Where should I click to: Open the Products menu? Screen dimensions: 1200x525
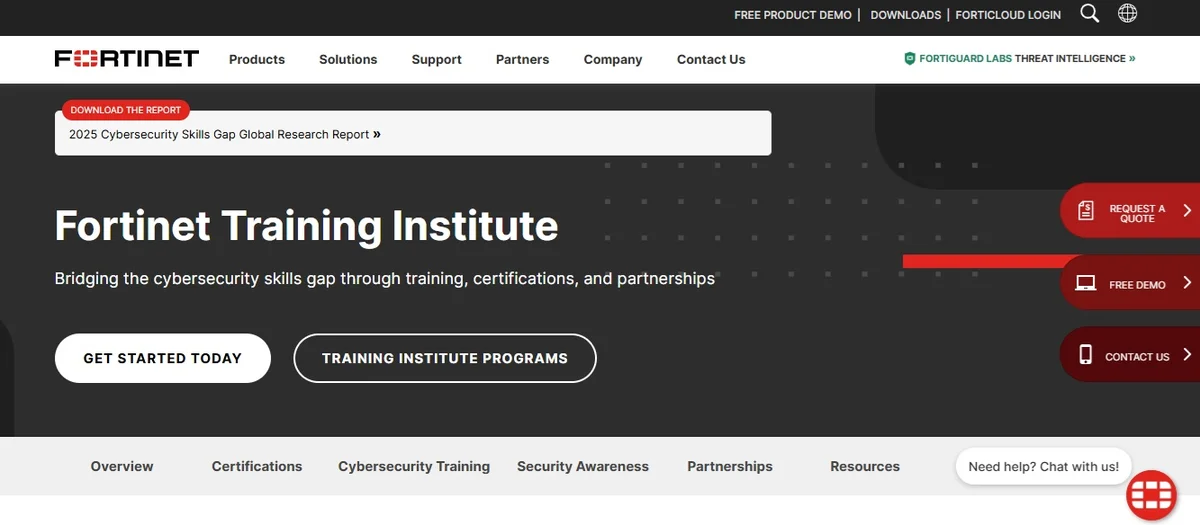click(x=257, y=59)
